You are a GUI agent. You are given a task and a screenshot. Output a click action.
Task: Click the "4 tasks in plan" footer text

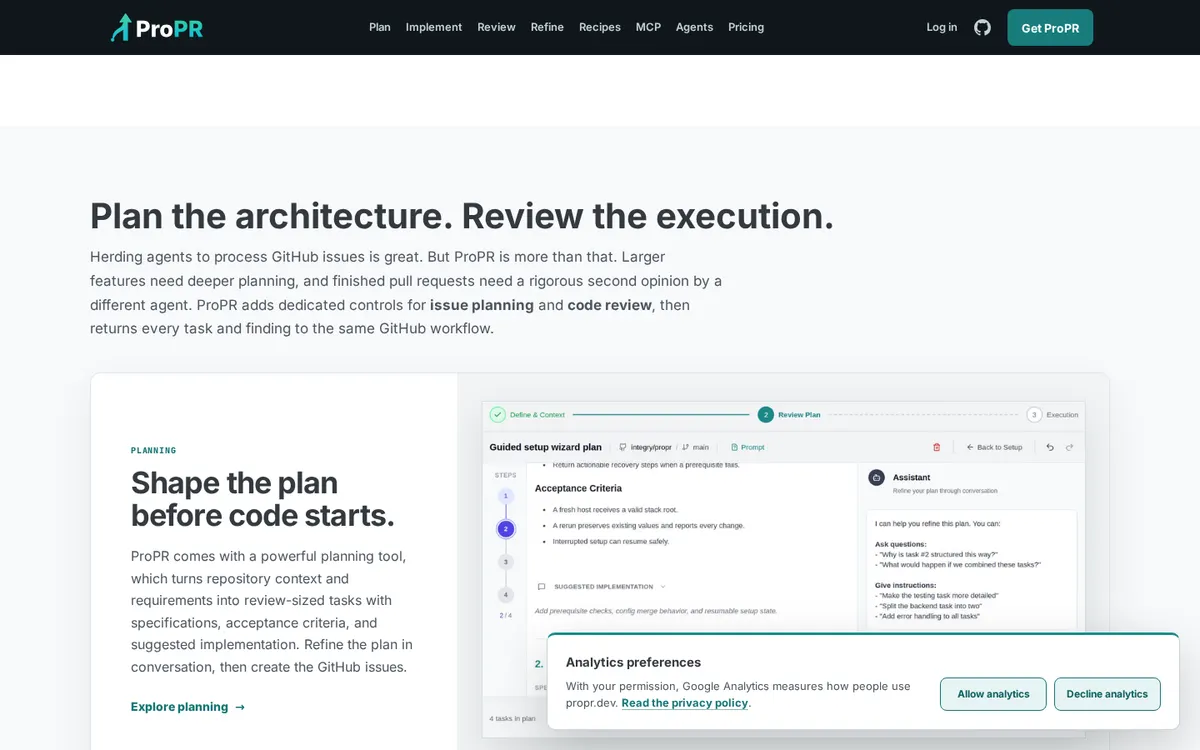[x=513, y=718]
